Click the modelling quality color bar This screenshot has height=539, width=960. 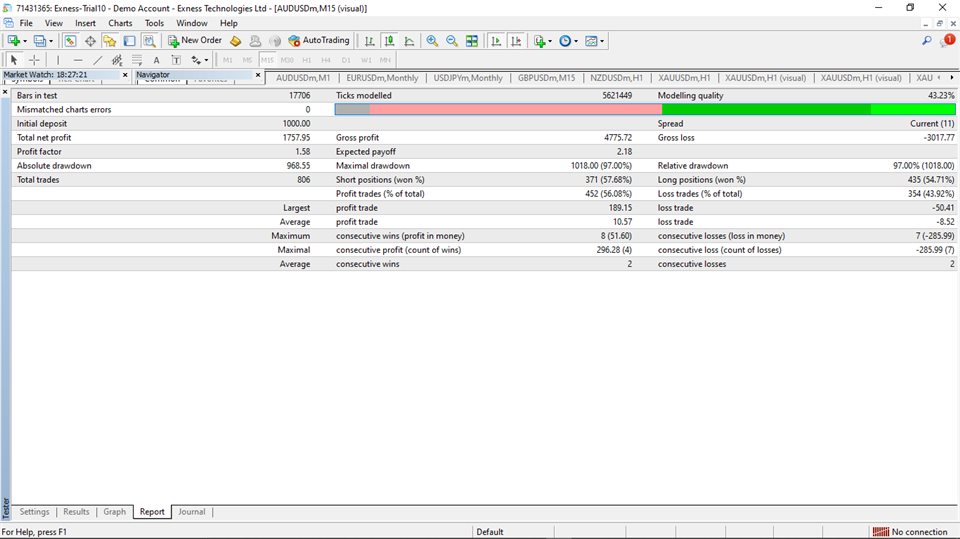click(645, 109)
